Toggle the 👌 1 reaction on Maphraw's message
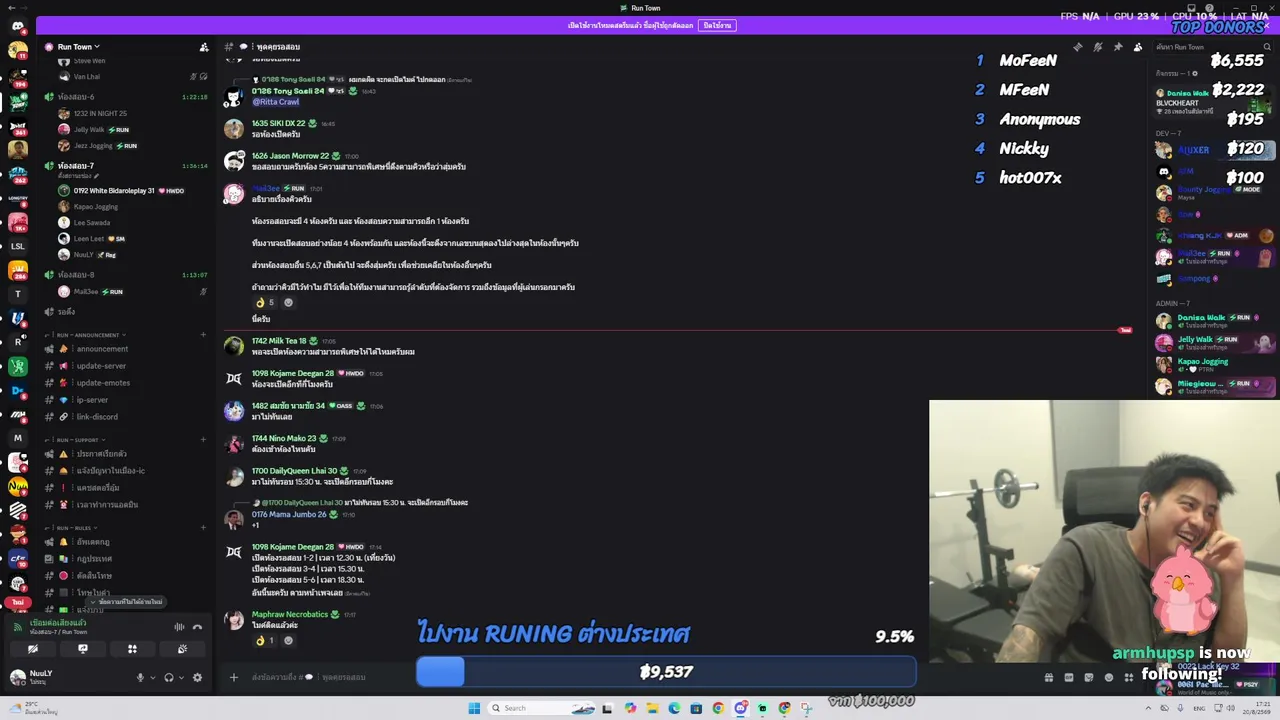1280x720 pixels. point(265,640)
